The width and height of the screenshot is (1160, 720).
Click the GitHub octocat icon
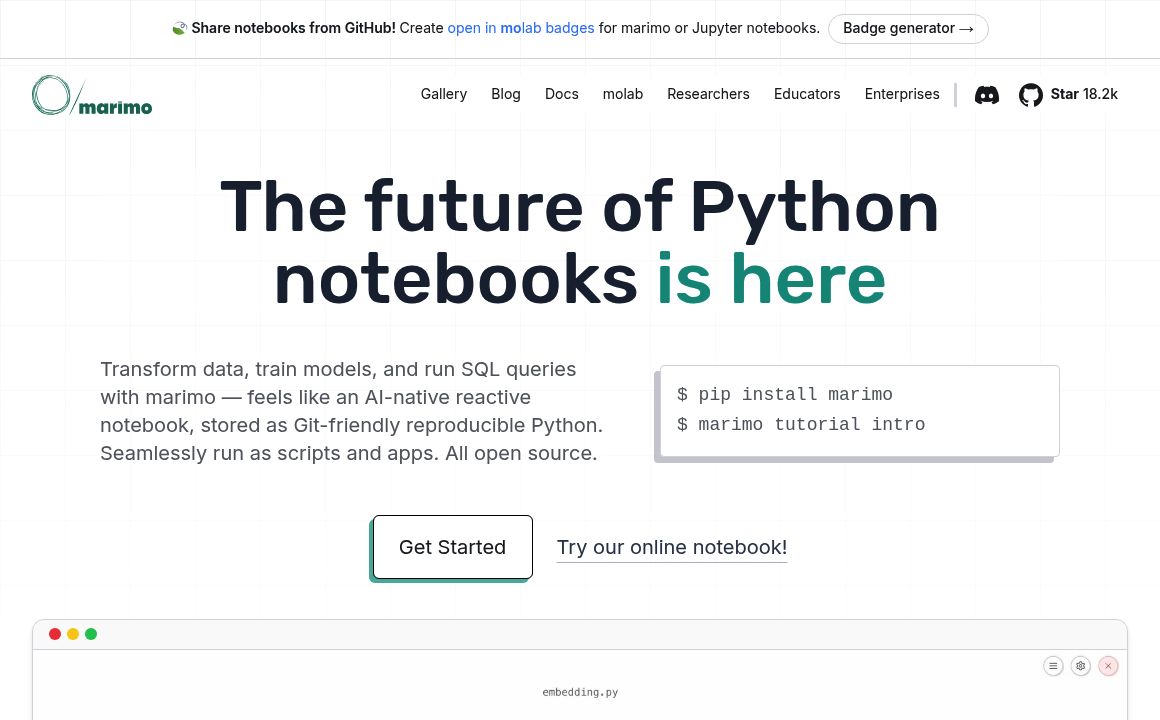click(x=1030, y=95)
